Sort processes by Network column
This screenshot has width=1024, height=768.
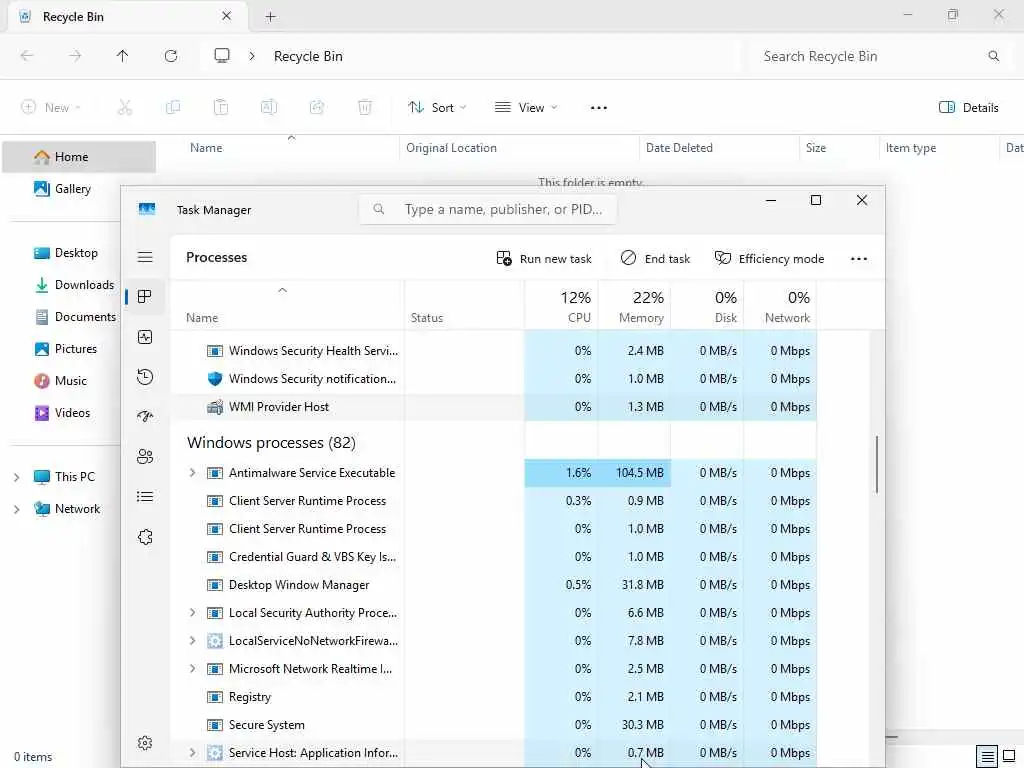click(x=780, y=307)
